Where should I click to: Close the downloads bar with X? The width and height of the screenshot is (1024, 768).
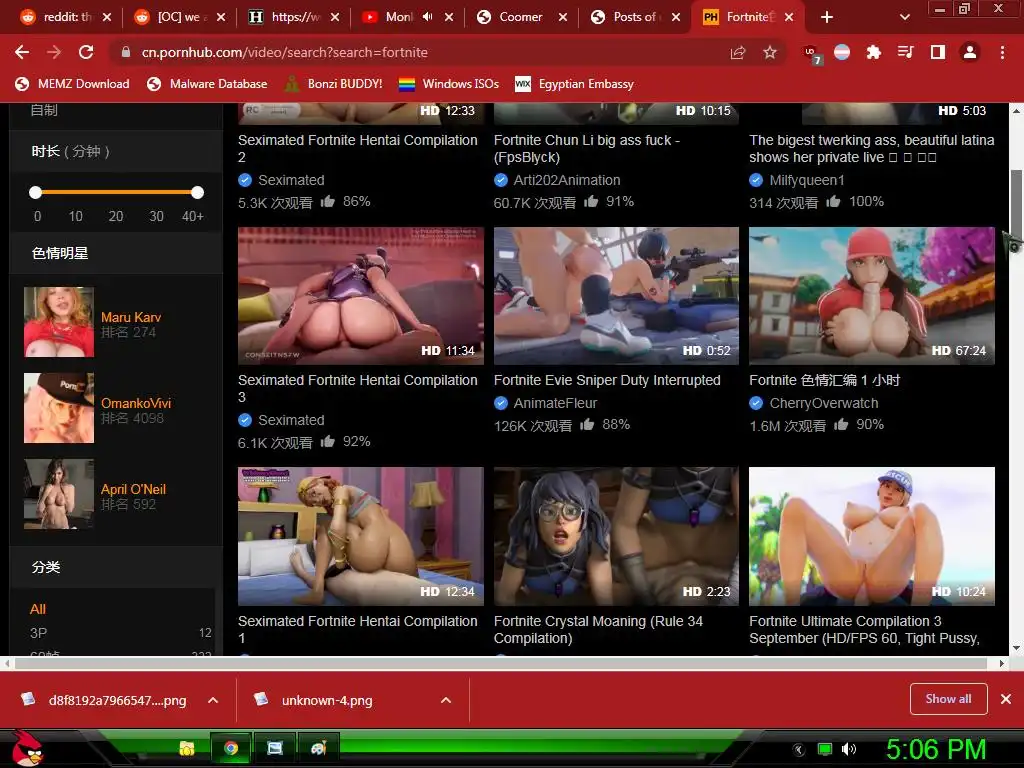pyautogui.click(x=1006, y=699)
